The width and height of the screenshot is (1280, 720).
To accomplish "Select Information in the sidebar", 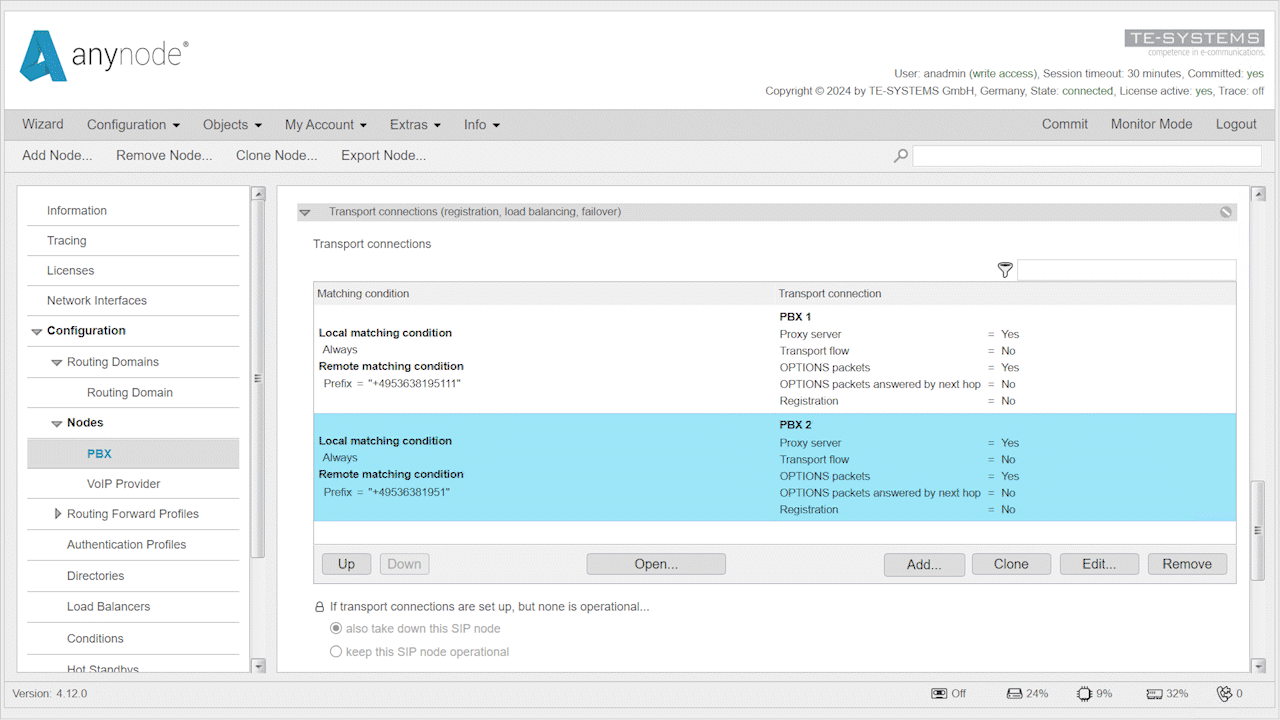I will 77,211.
